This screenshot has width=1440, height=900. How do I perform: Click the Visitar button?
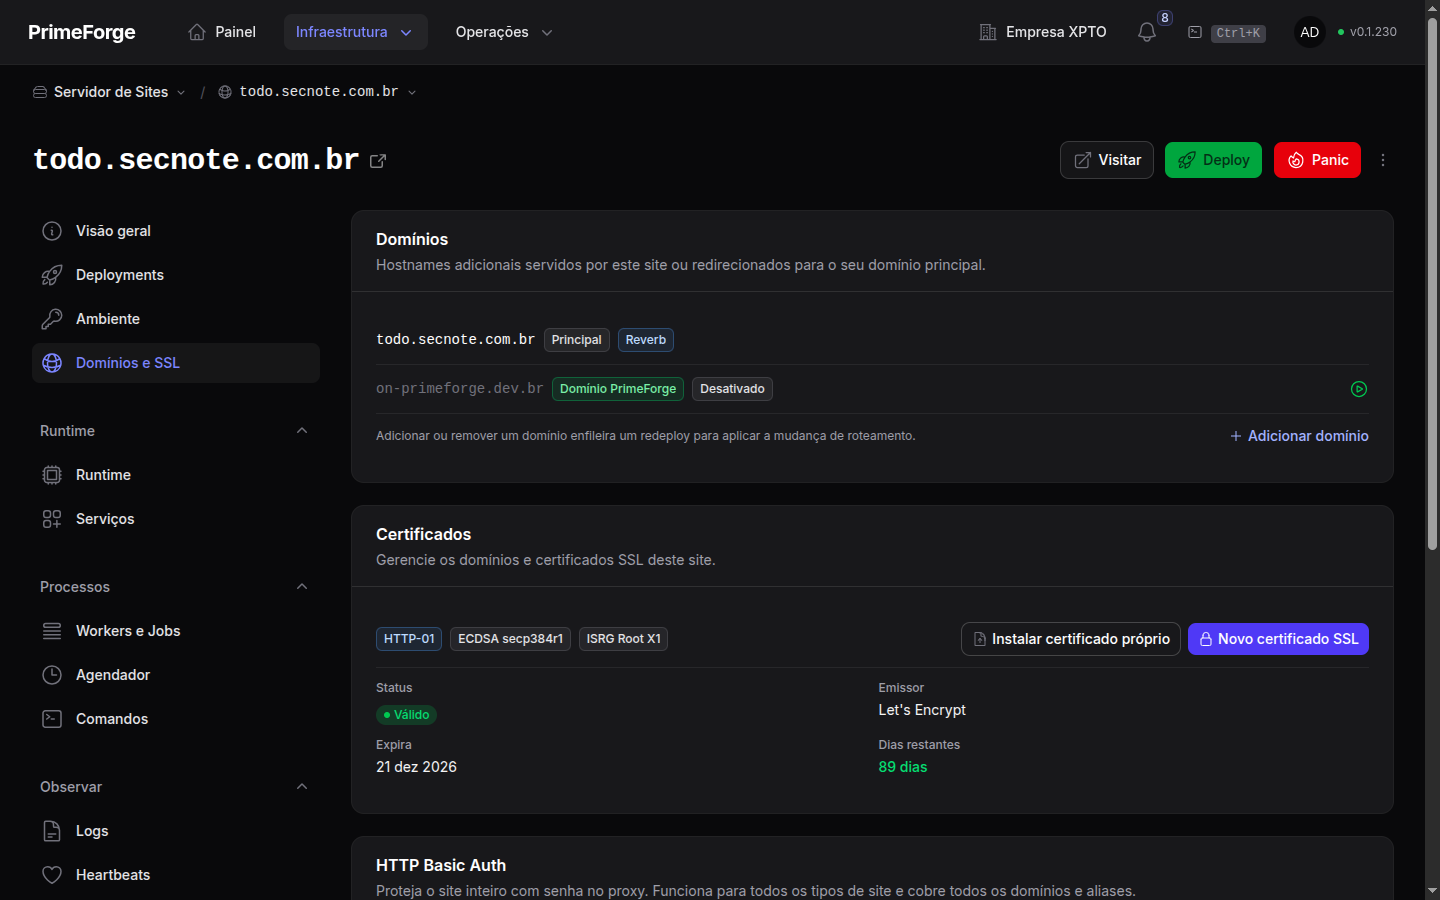1107,160
